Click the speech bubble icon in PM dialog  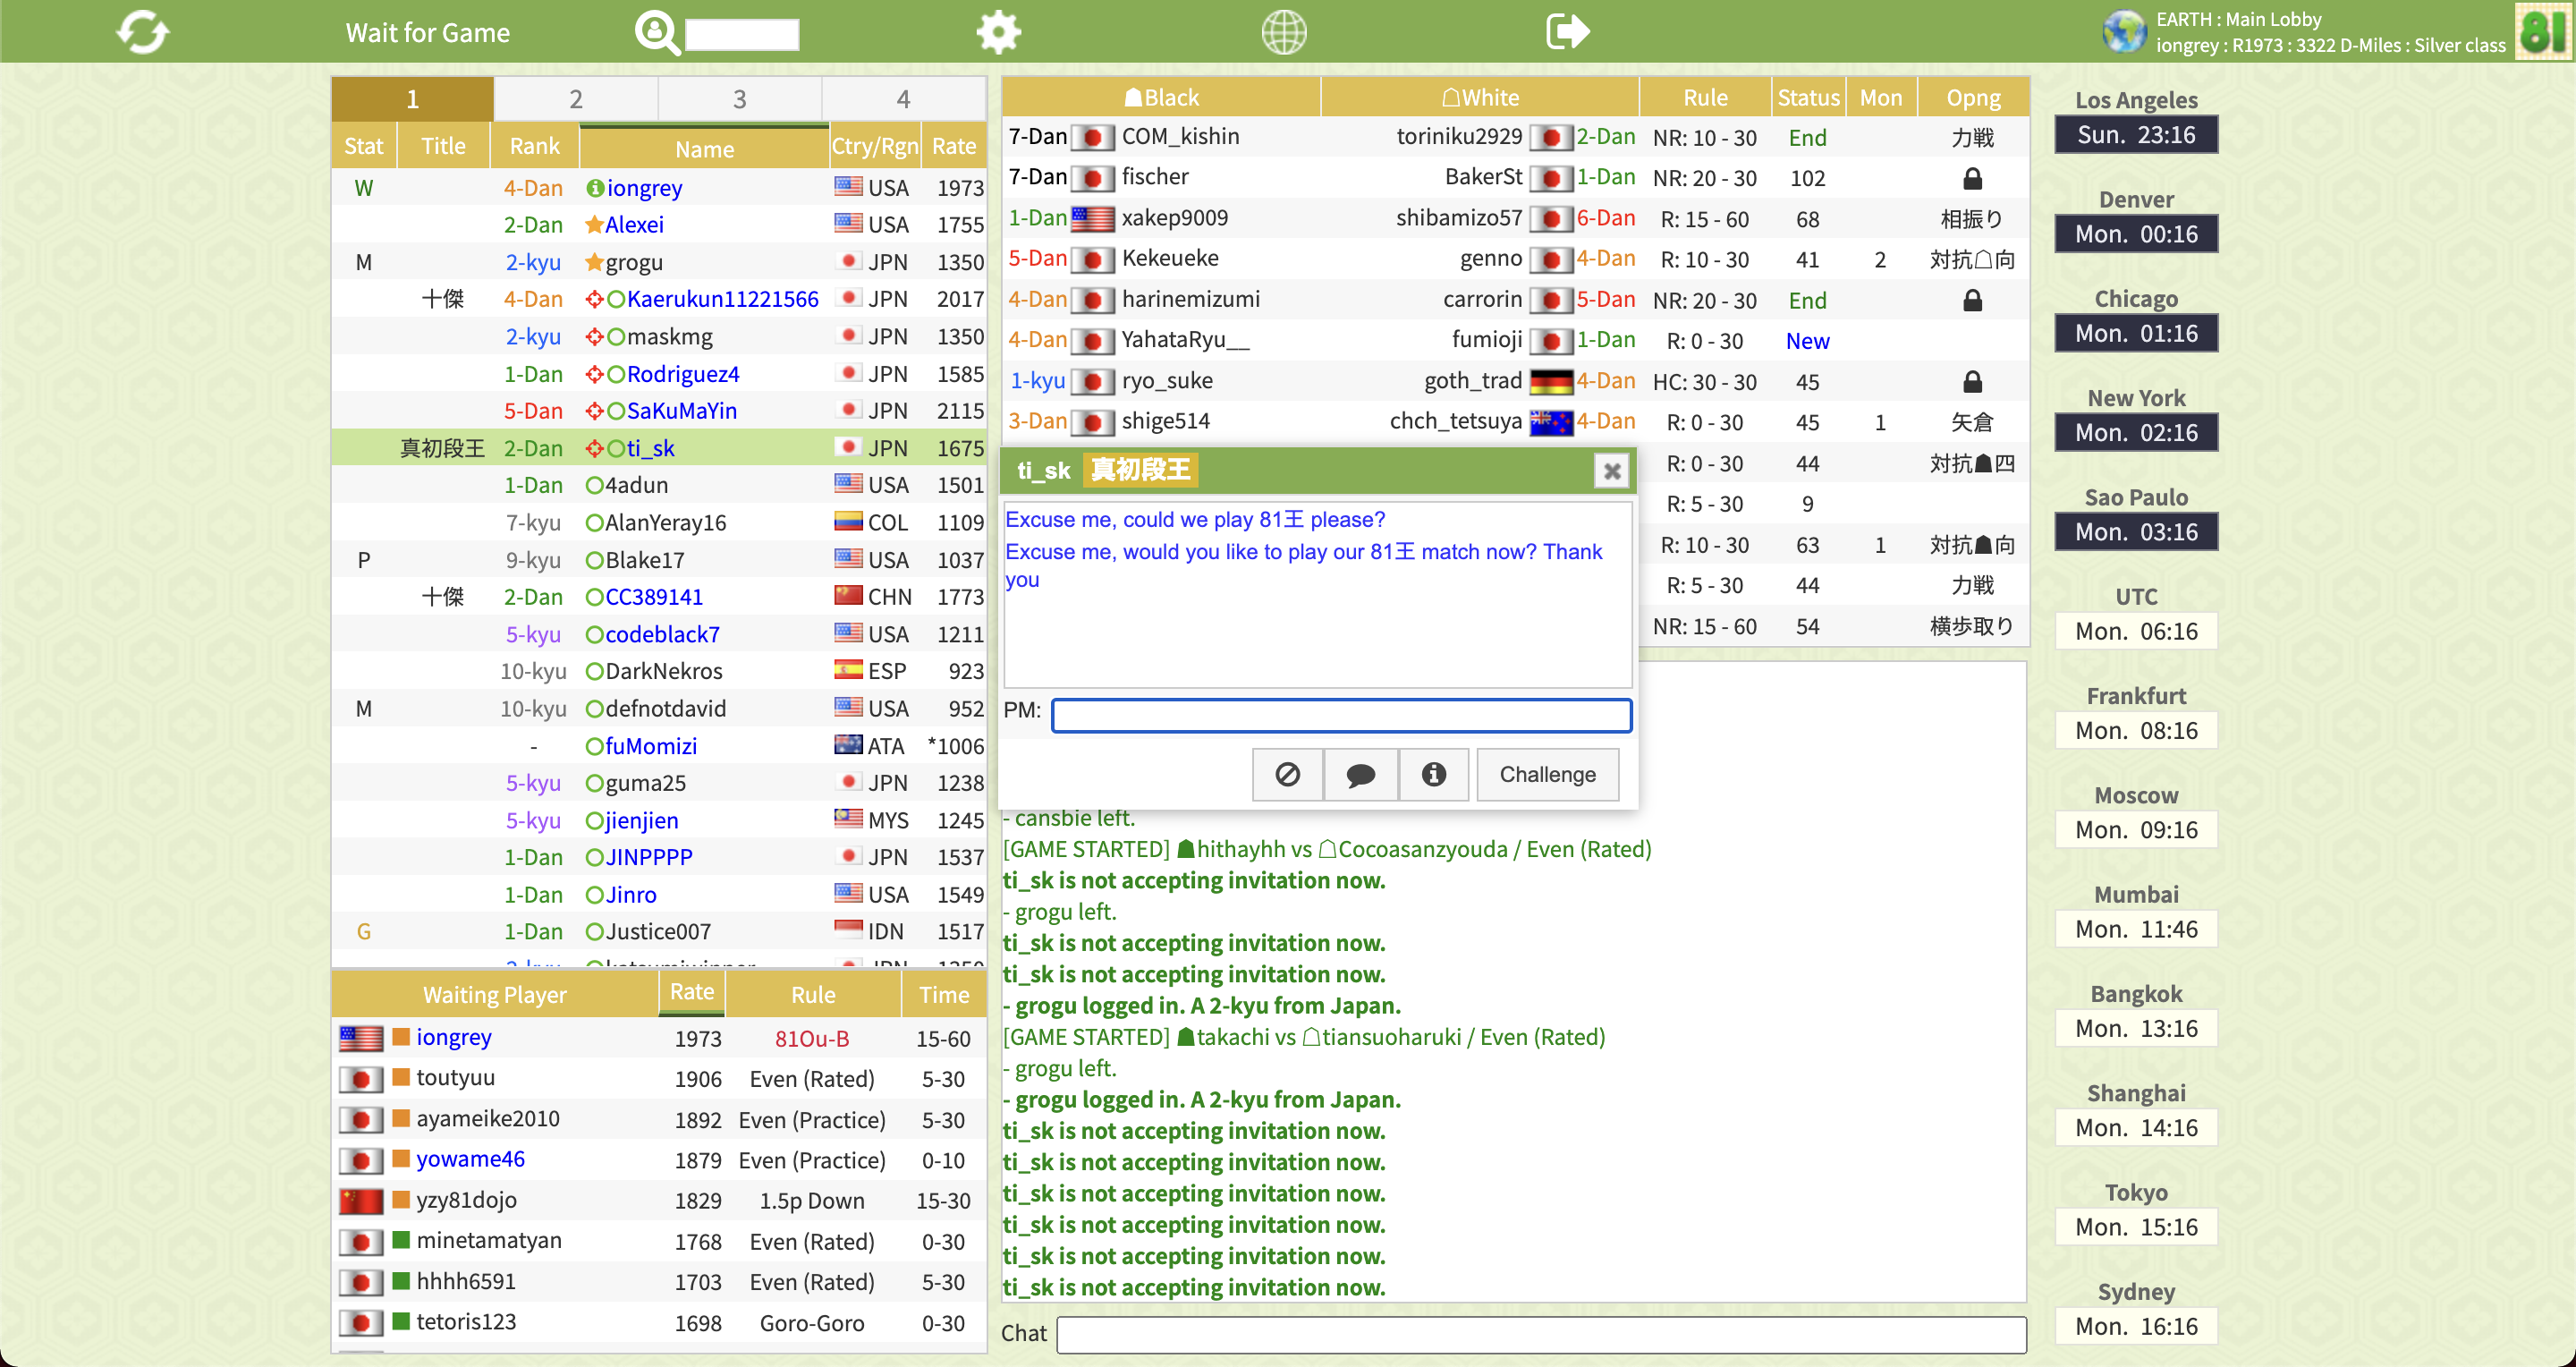1360,774
